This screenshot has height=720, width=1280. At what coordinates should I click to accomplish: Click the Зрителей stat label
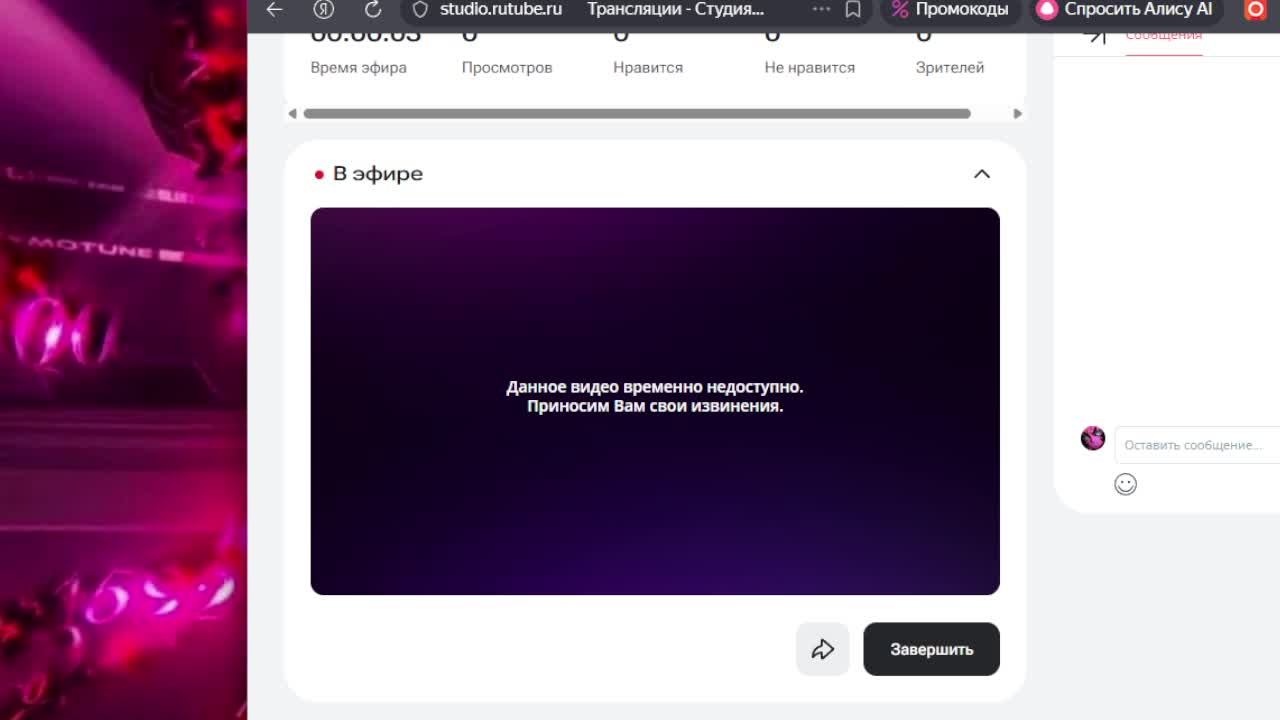point(950,68)
